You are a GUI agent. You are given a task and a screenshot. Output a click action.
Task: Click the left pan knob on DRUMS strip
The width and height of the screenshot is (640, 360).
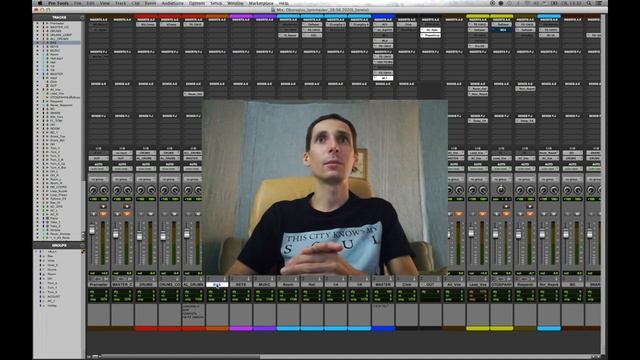click(x=141, y=190)
